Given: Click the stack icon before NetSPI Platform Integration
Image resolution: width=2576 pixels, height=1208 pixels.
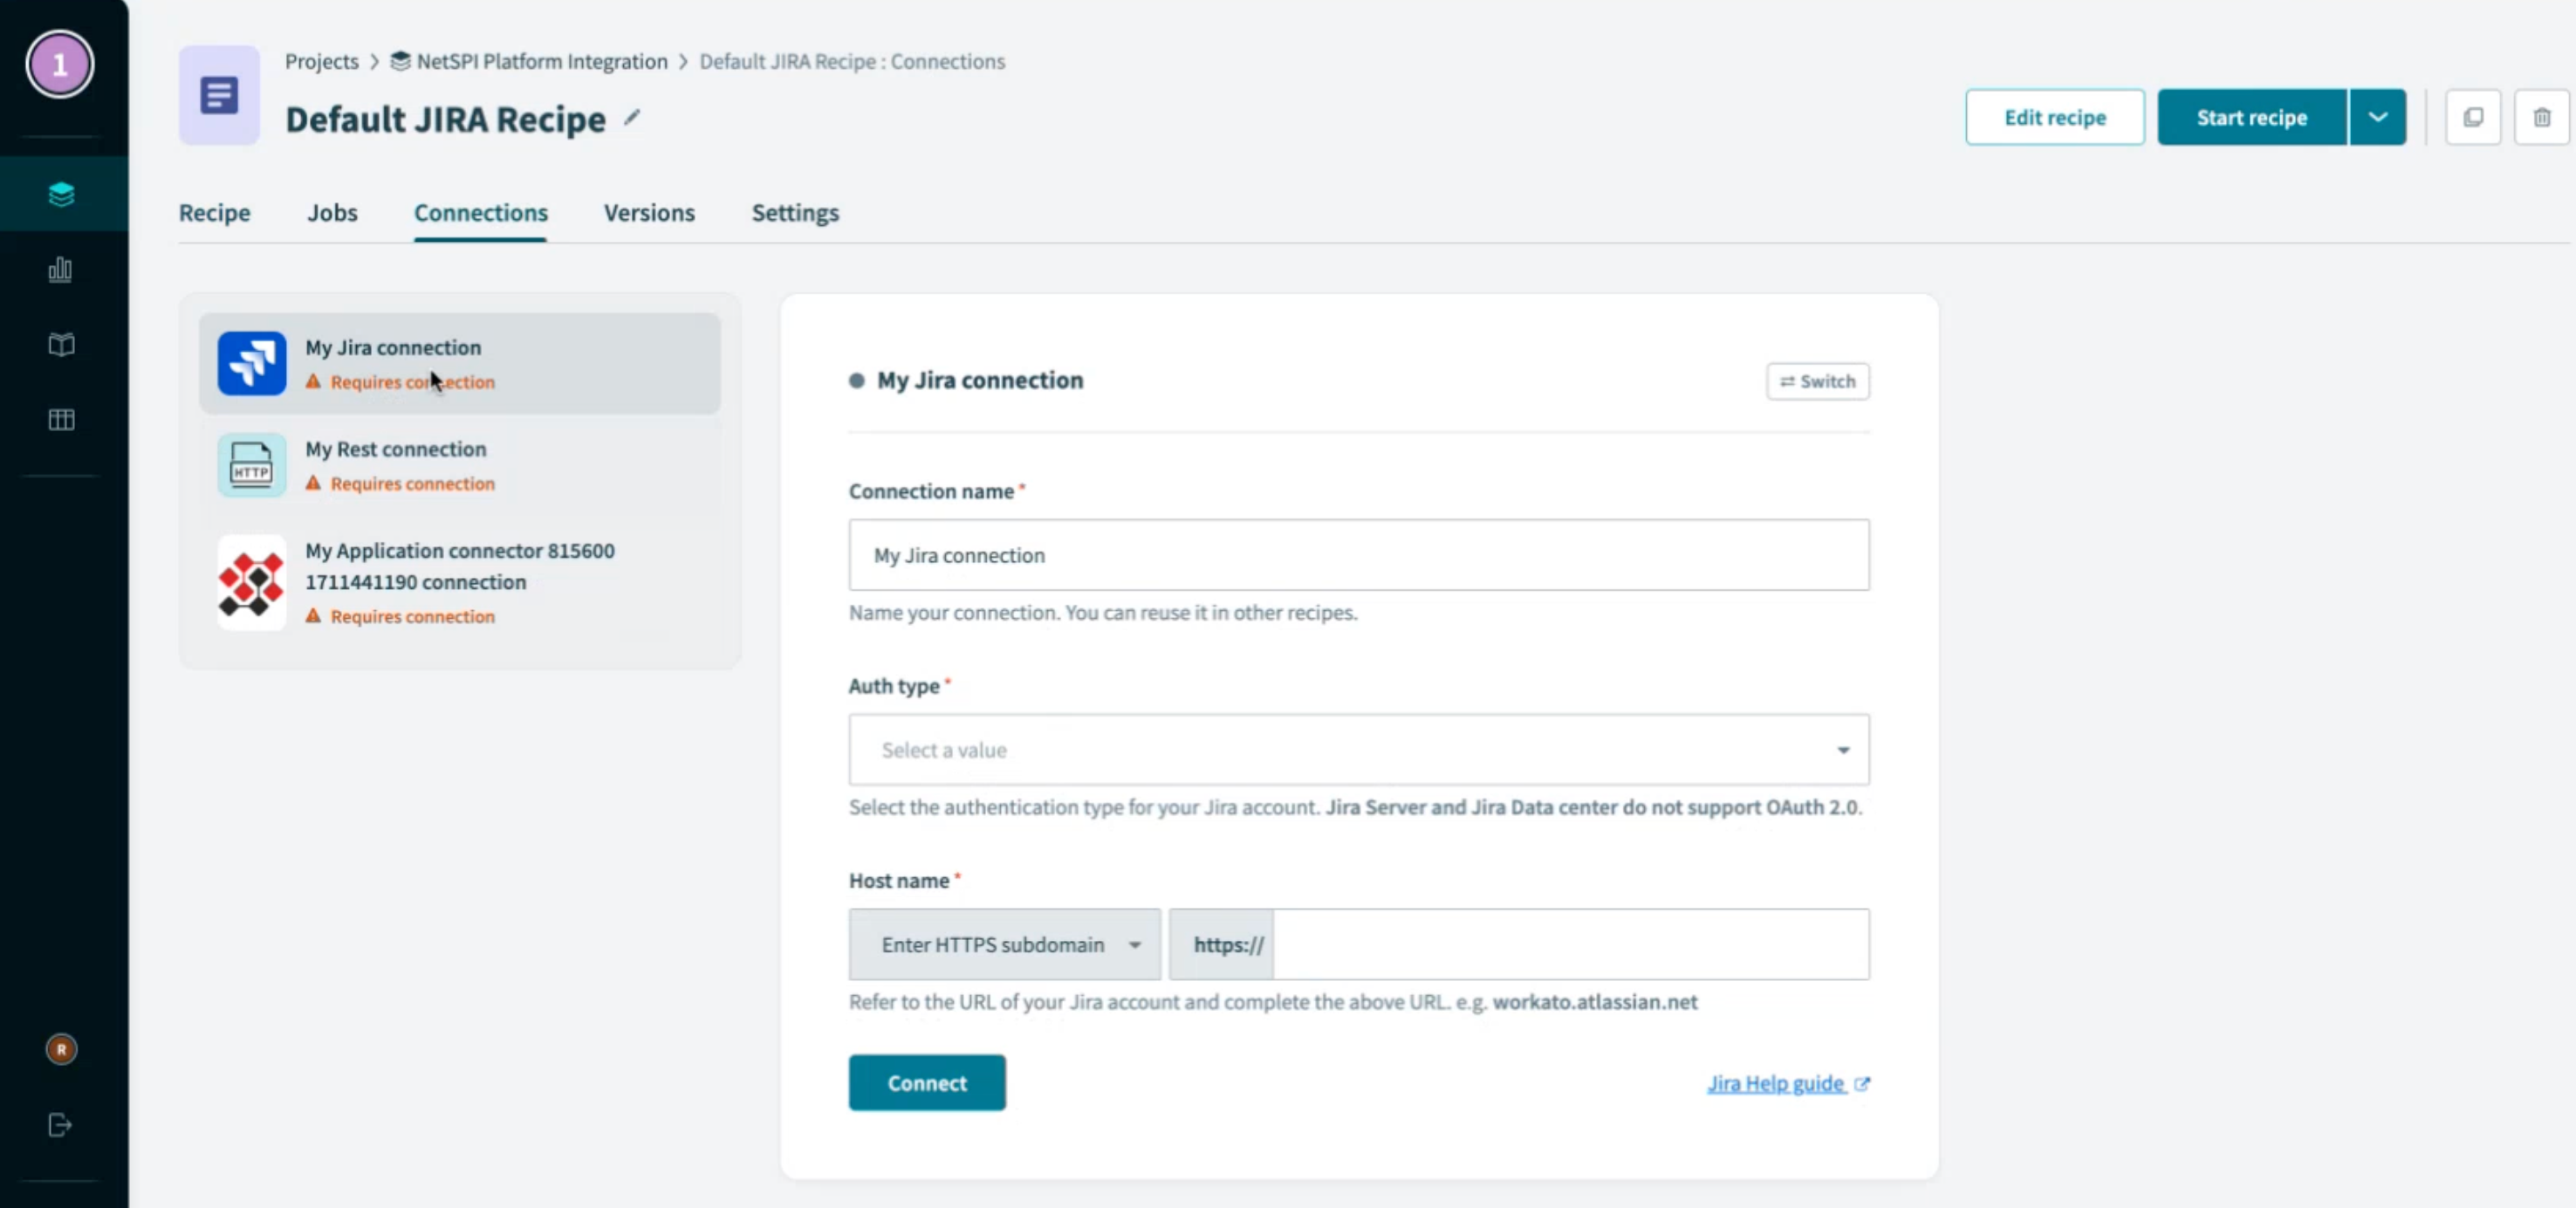Looking at the screenshot, I should [400, 61].
